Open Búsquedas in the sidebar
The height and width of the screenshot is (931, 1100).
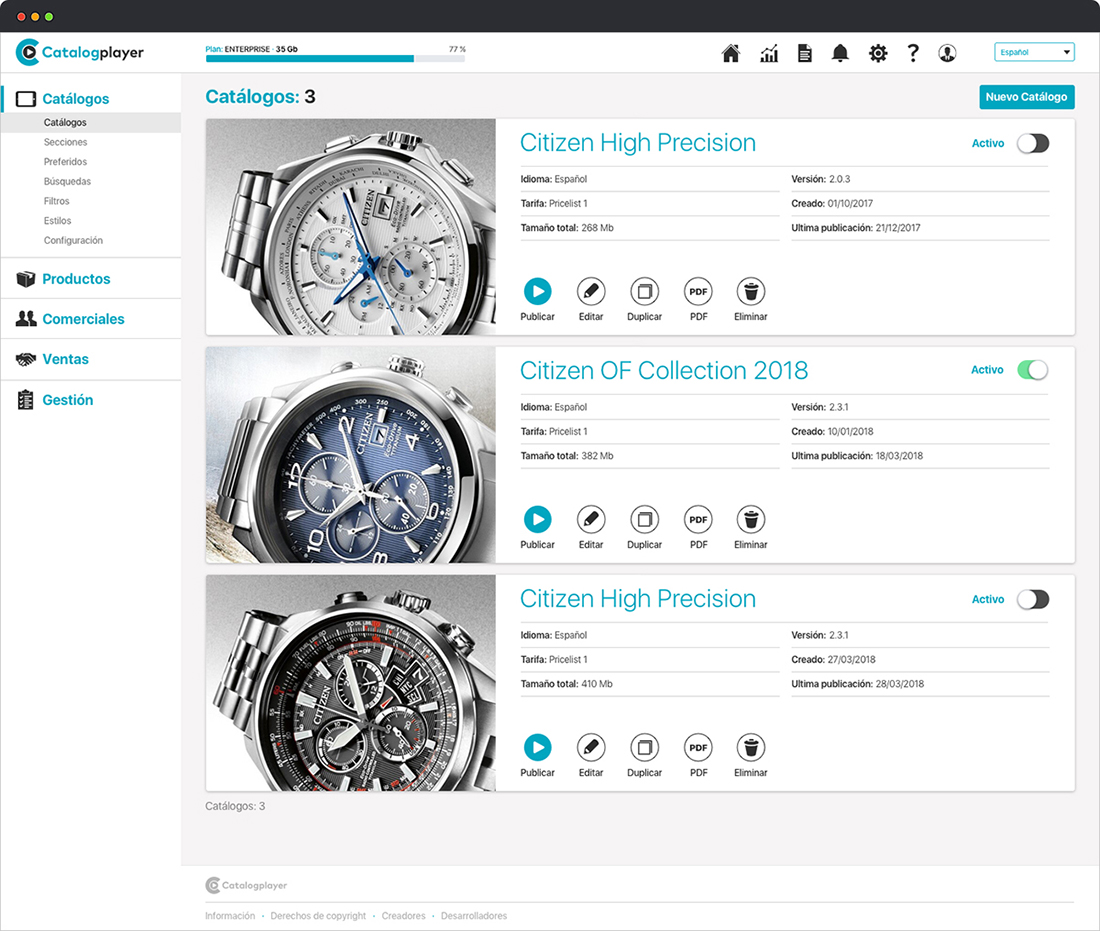point(67,181)
